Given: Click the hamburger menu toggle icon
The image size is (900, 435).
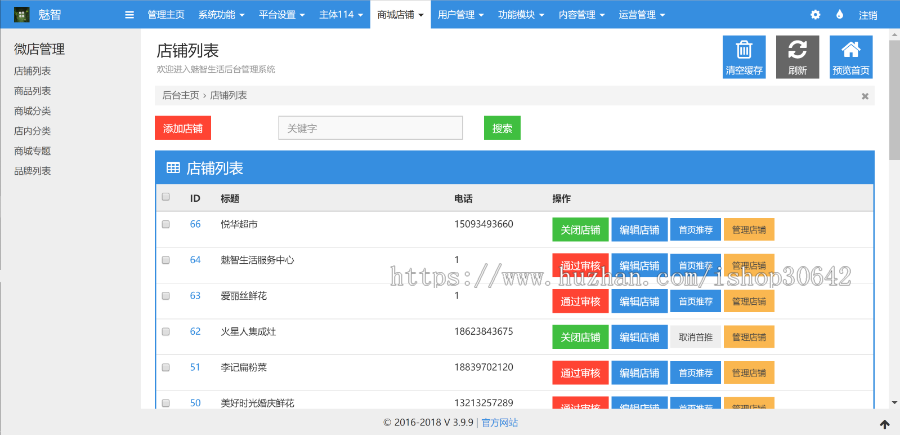Looking at the screenshot, I should pos(129,15).
